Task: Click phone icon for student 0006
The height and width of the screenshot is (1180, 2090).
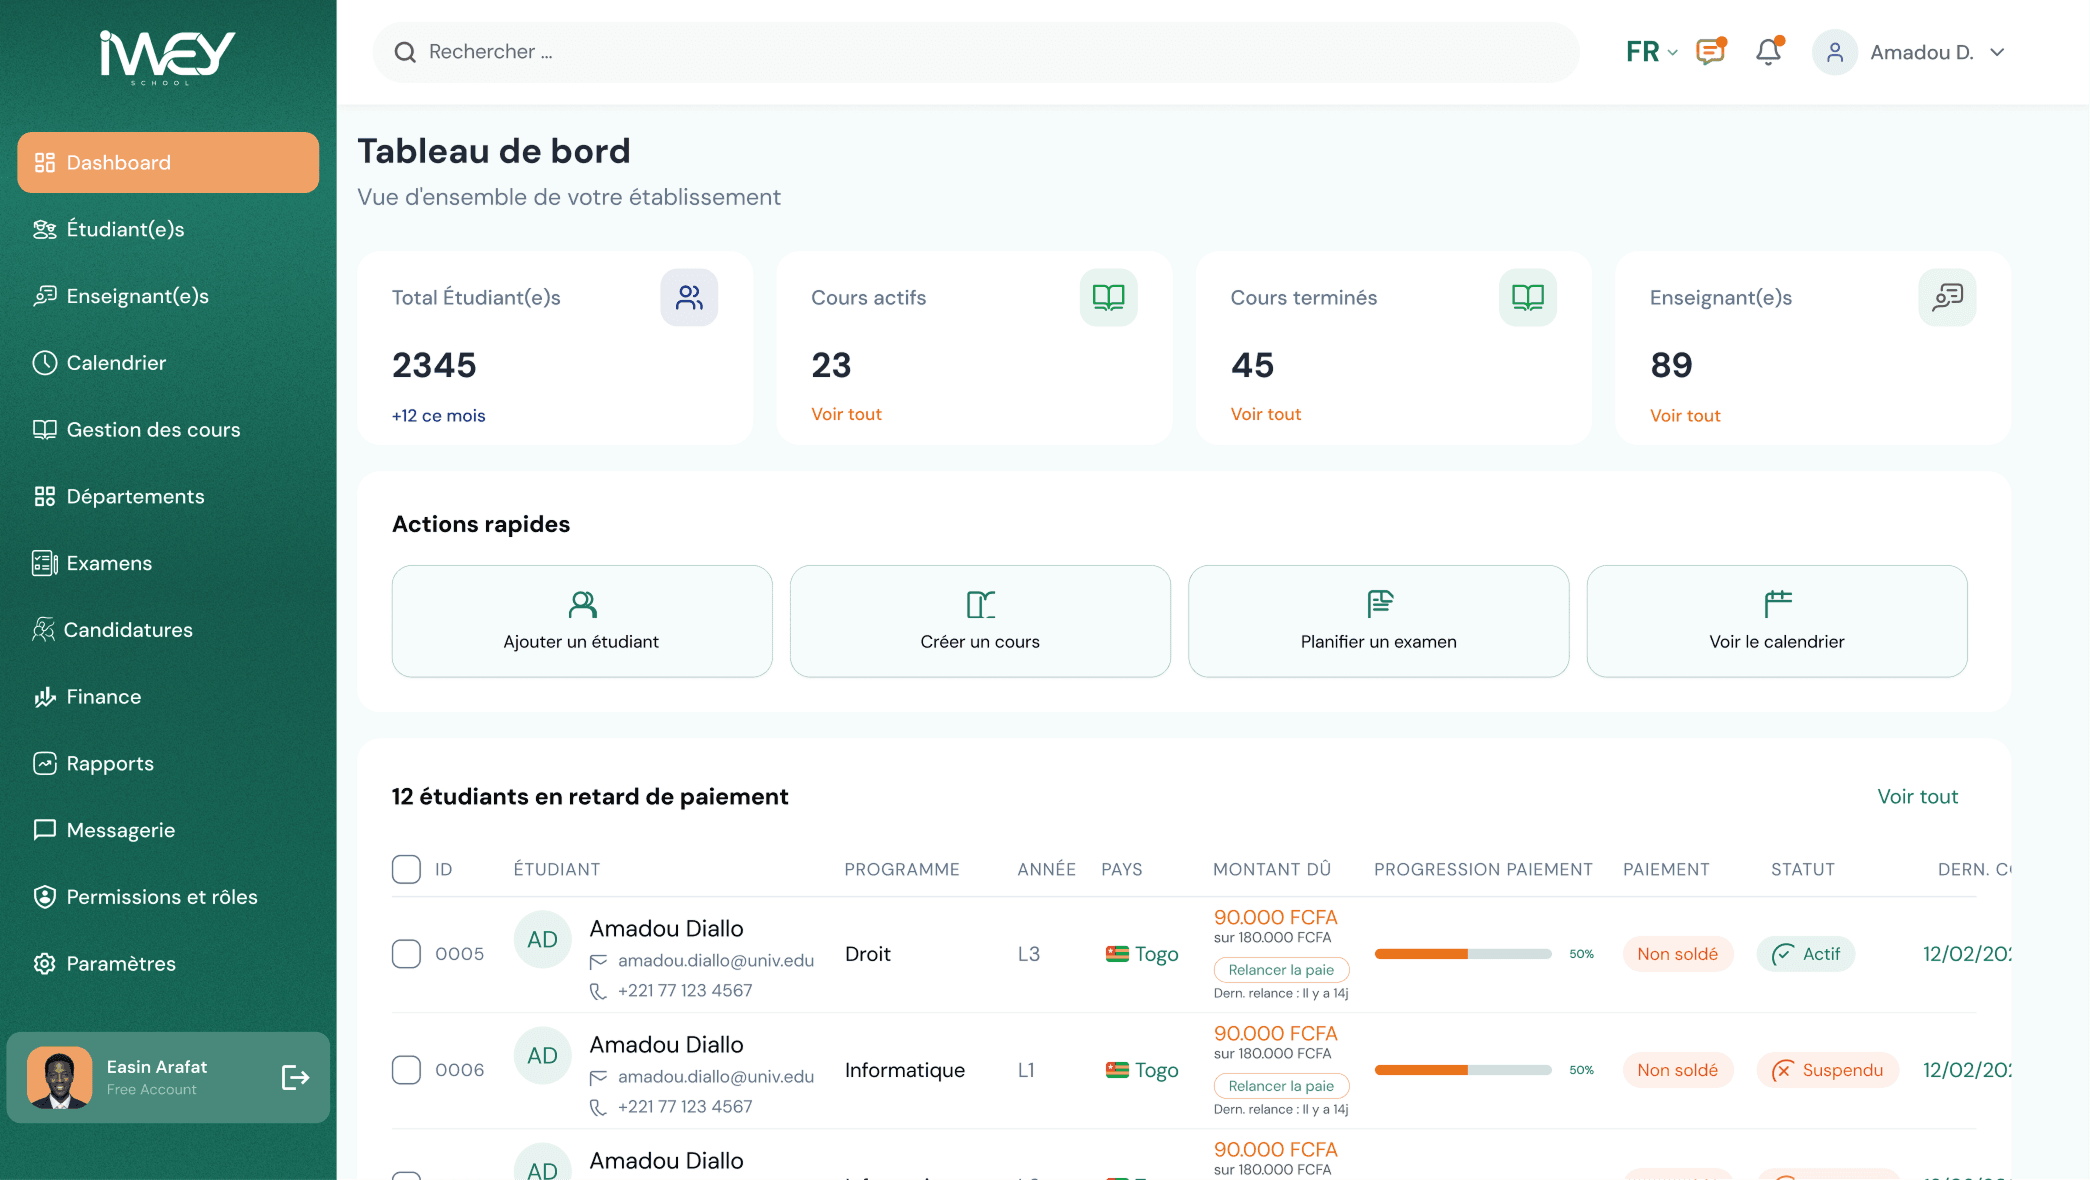Action: (x=598, y=1107)
